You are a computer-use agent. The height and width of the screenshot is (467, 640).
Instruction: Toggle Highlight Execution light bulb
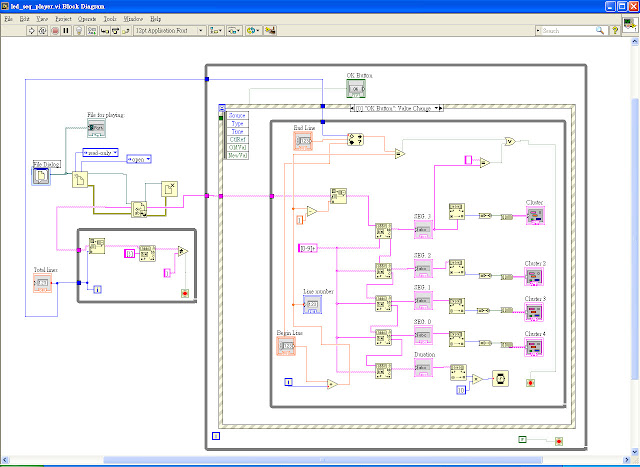[x=79, y=31]
